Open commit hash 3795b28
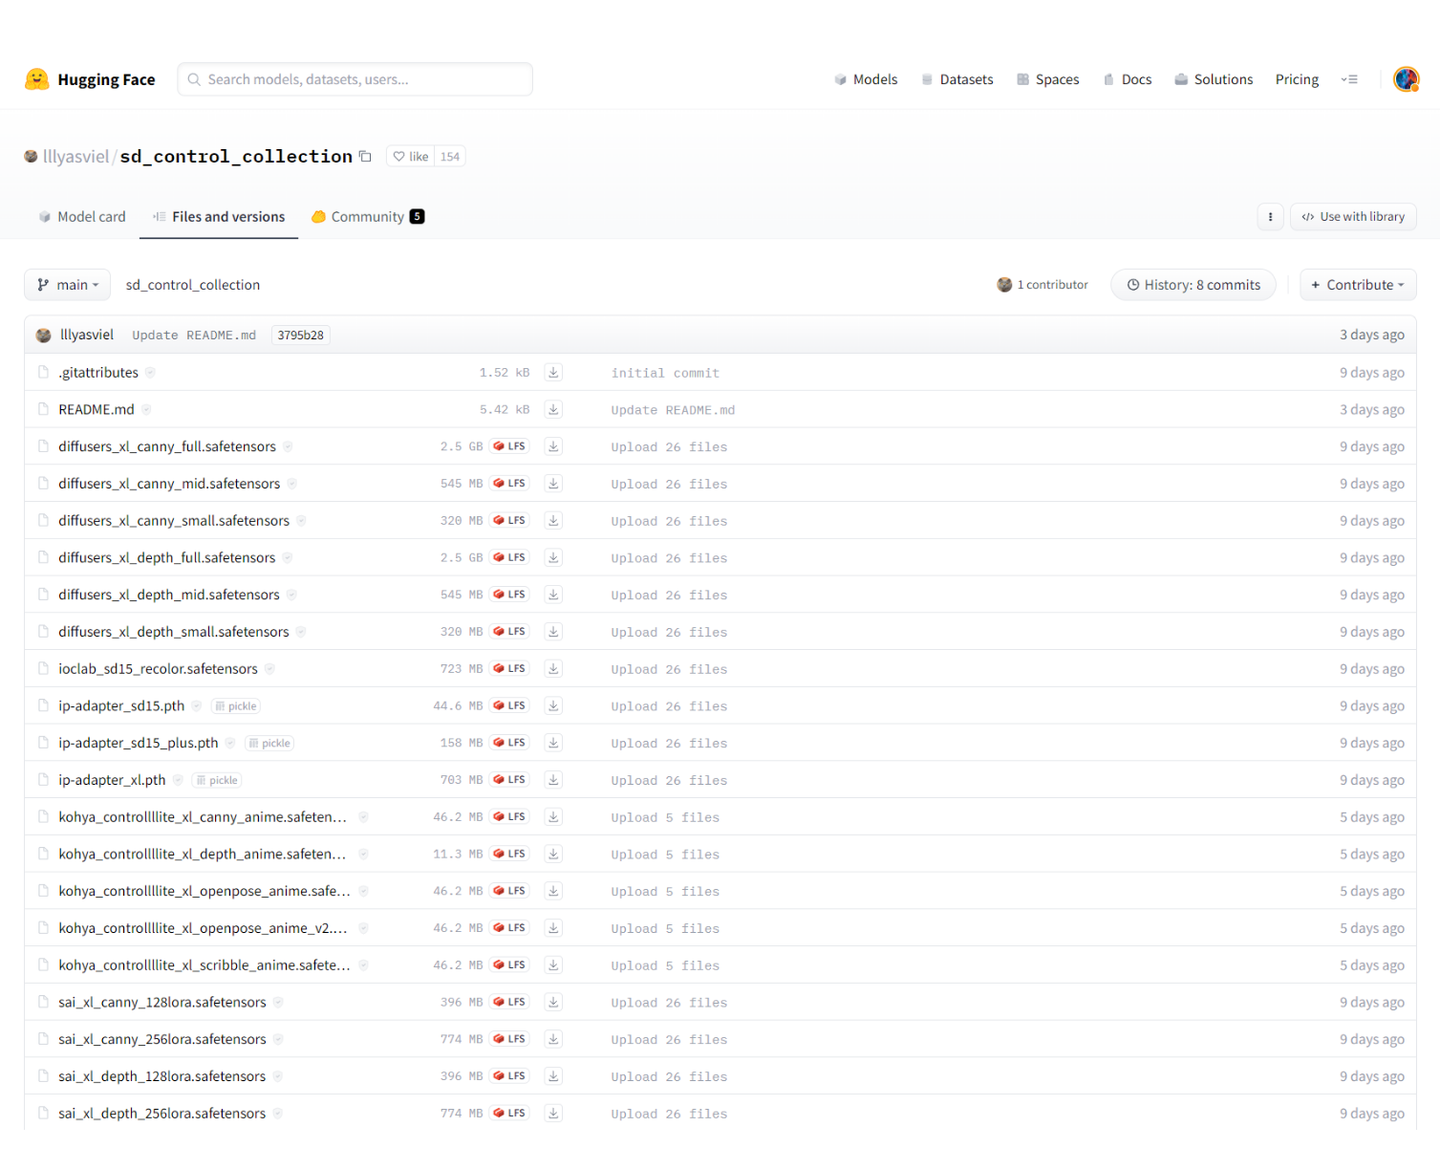The image size is (1440, 1170). tap(300, 335)
